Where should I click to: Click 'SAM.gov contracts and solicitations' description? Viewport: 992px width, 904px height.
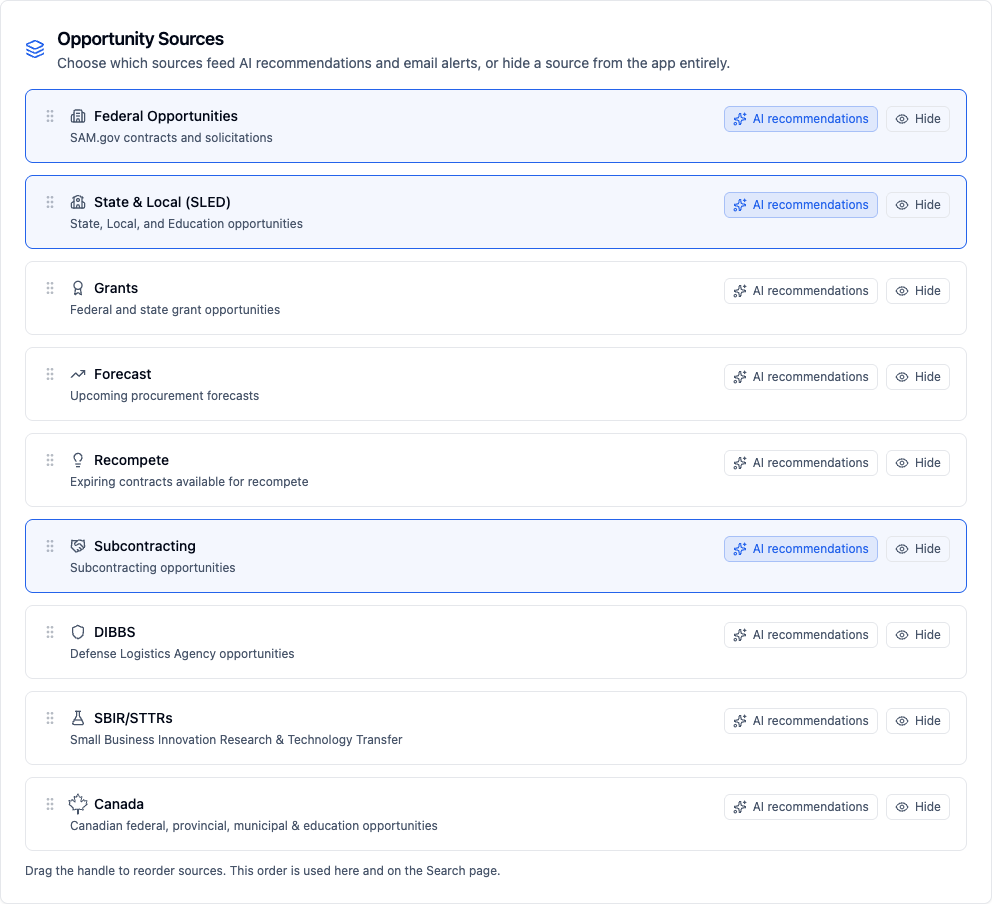[x=171, y=138]
